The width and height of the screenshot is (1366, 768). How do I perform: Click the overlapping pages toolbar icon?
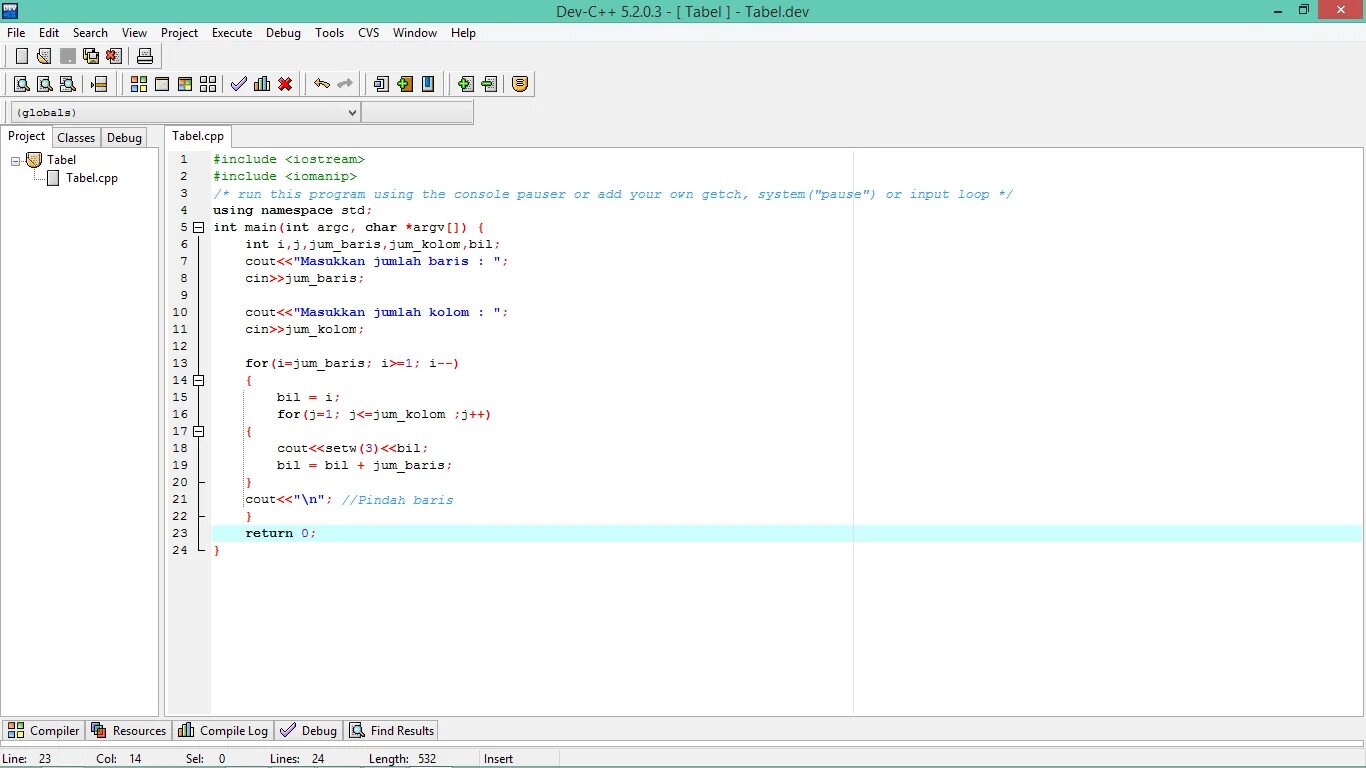tap(381, 84)
